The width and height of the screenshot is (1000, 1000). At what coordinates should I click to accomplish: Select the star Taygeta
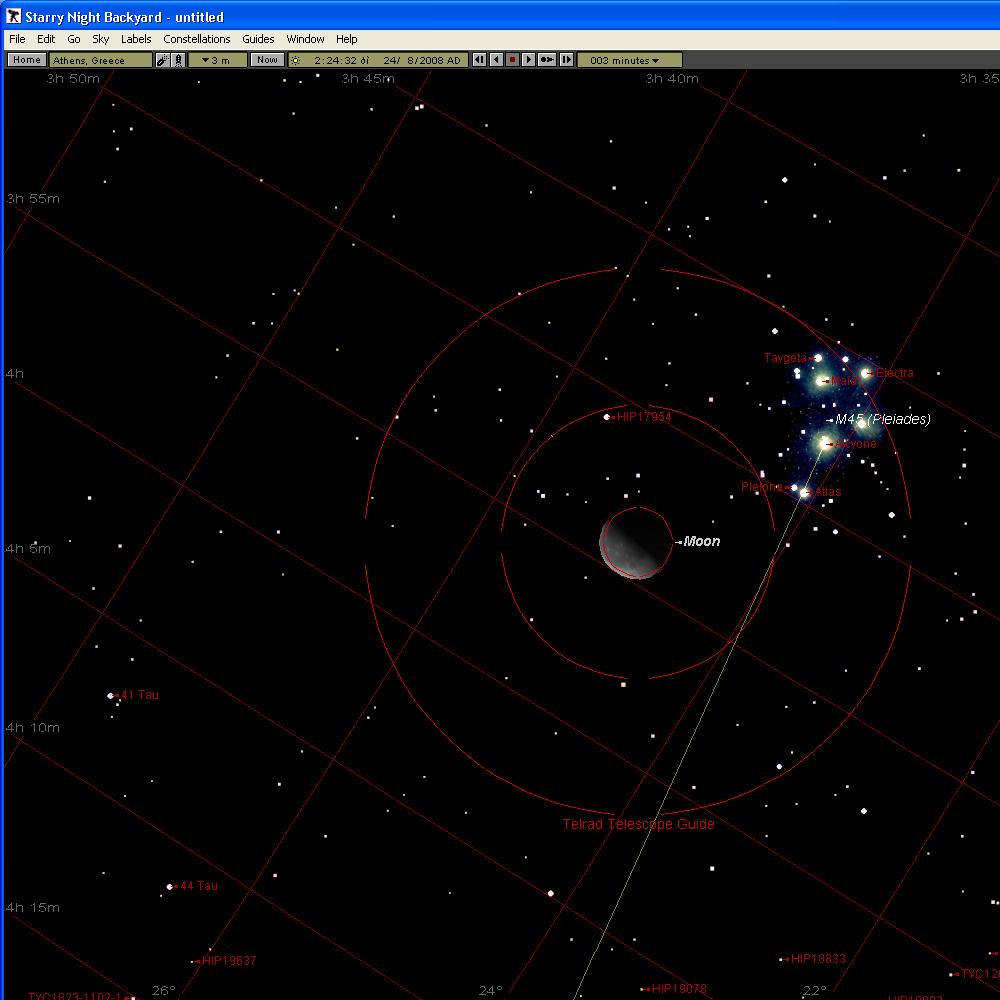pos(818,358)
